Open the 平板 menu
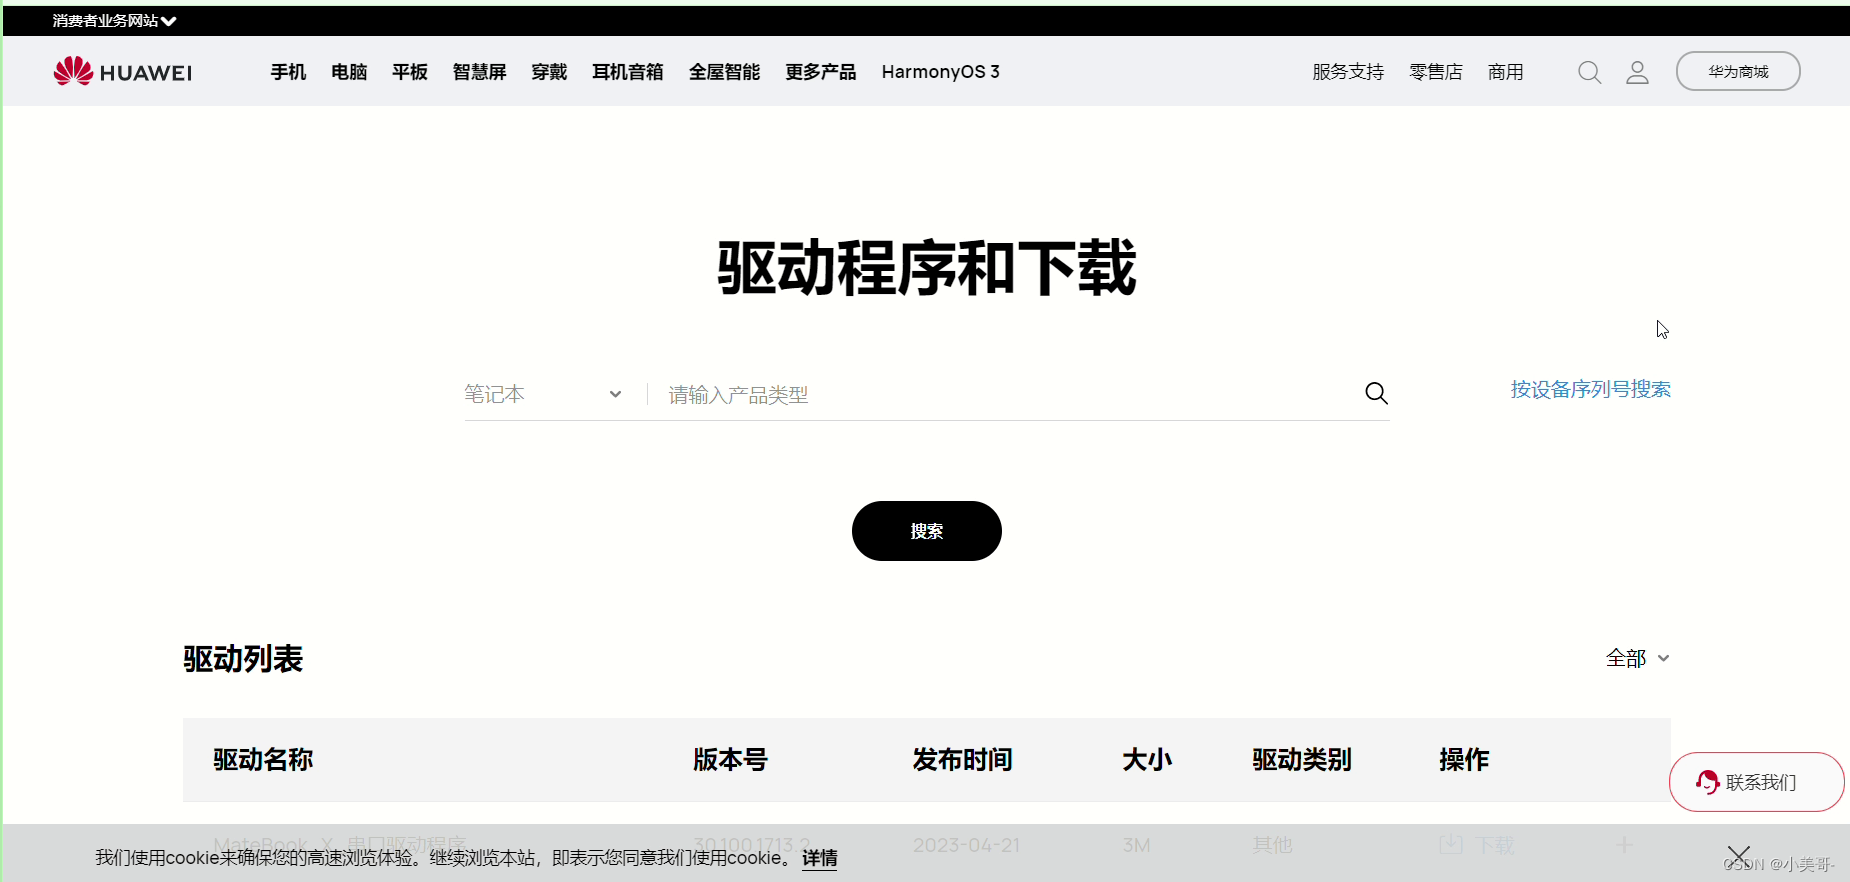This screenshot has height=882, width=1850. click(x=410, y=72)
